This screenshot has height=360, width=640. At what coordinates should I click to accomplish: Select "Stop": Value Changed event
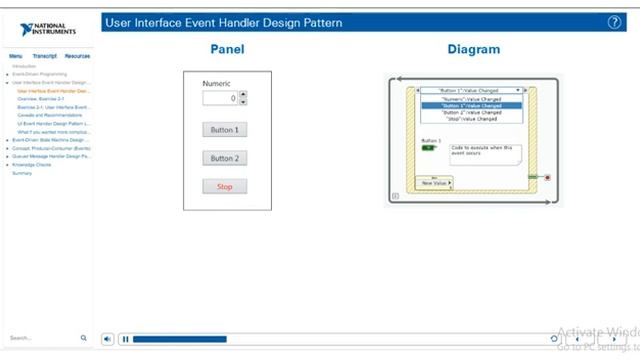(x=471, y=119)
